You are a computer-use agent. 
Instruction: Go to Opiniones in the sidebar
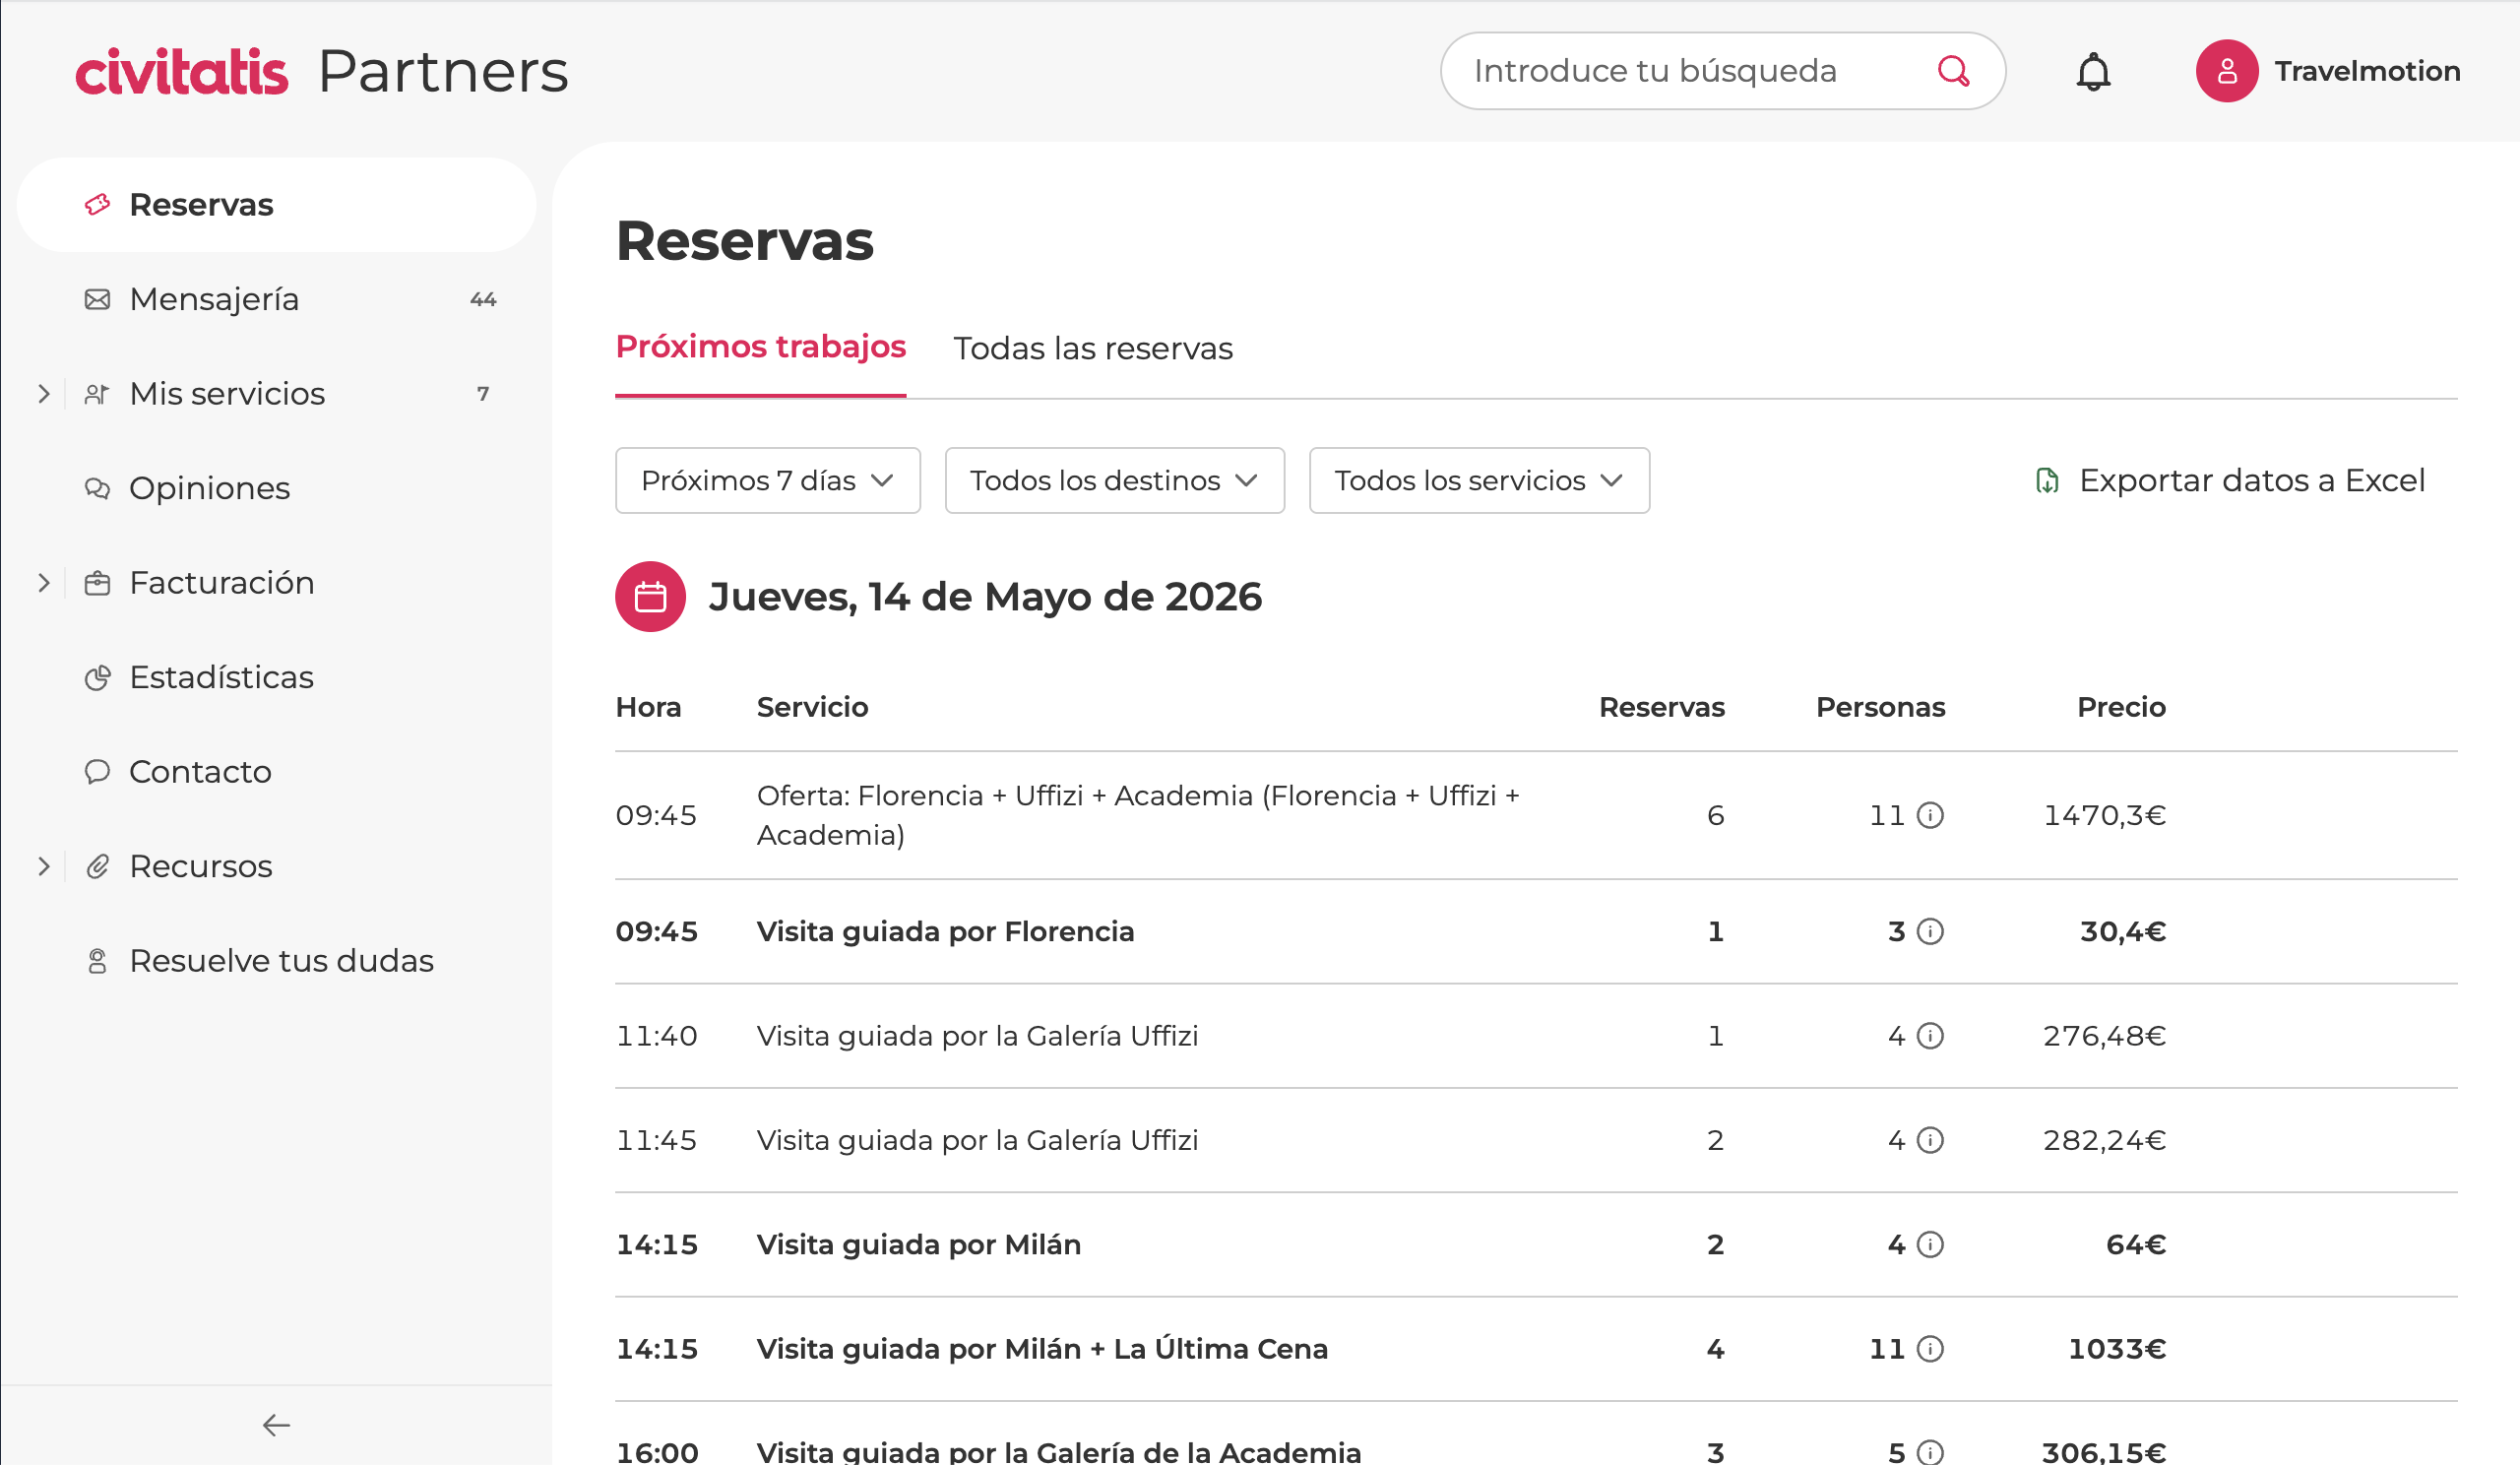click(276, 488)
